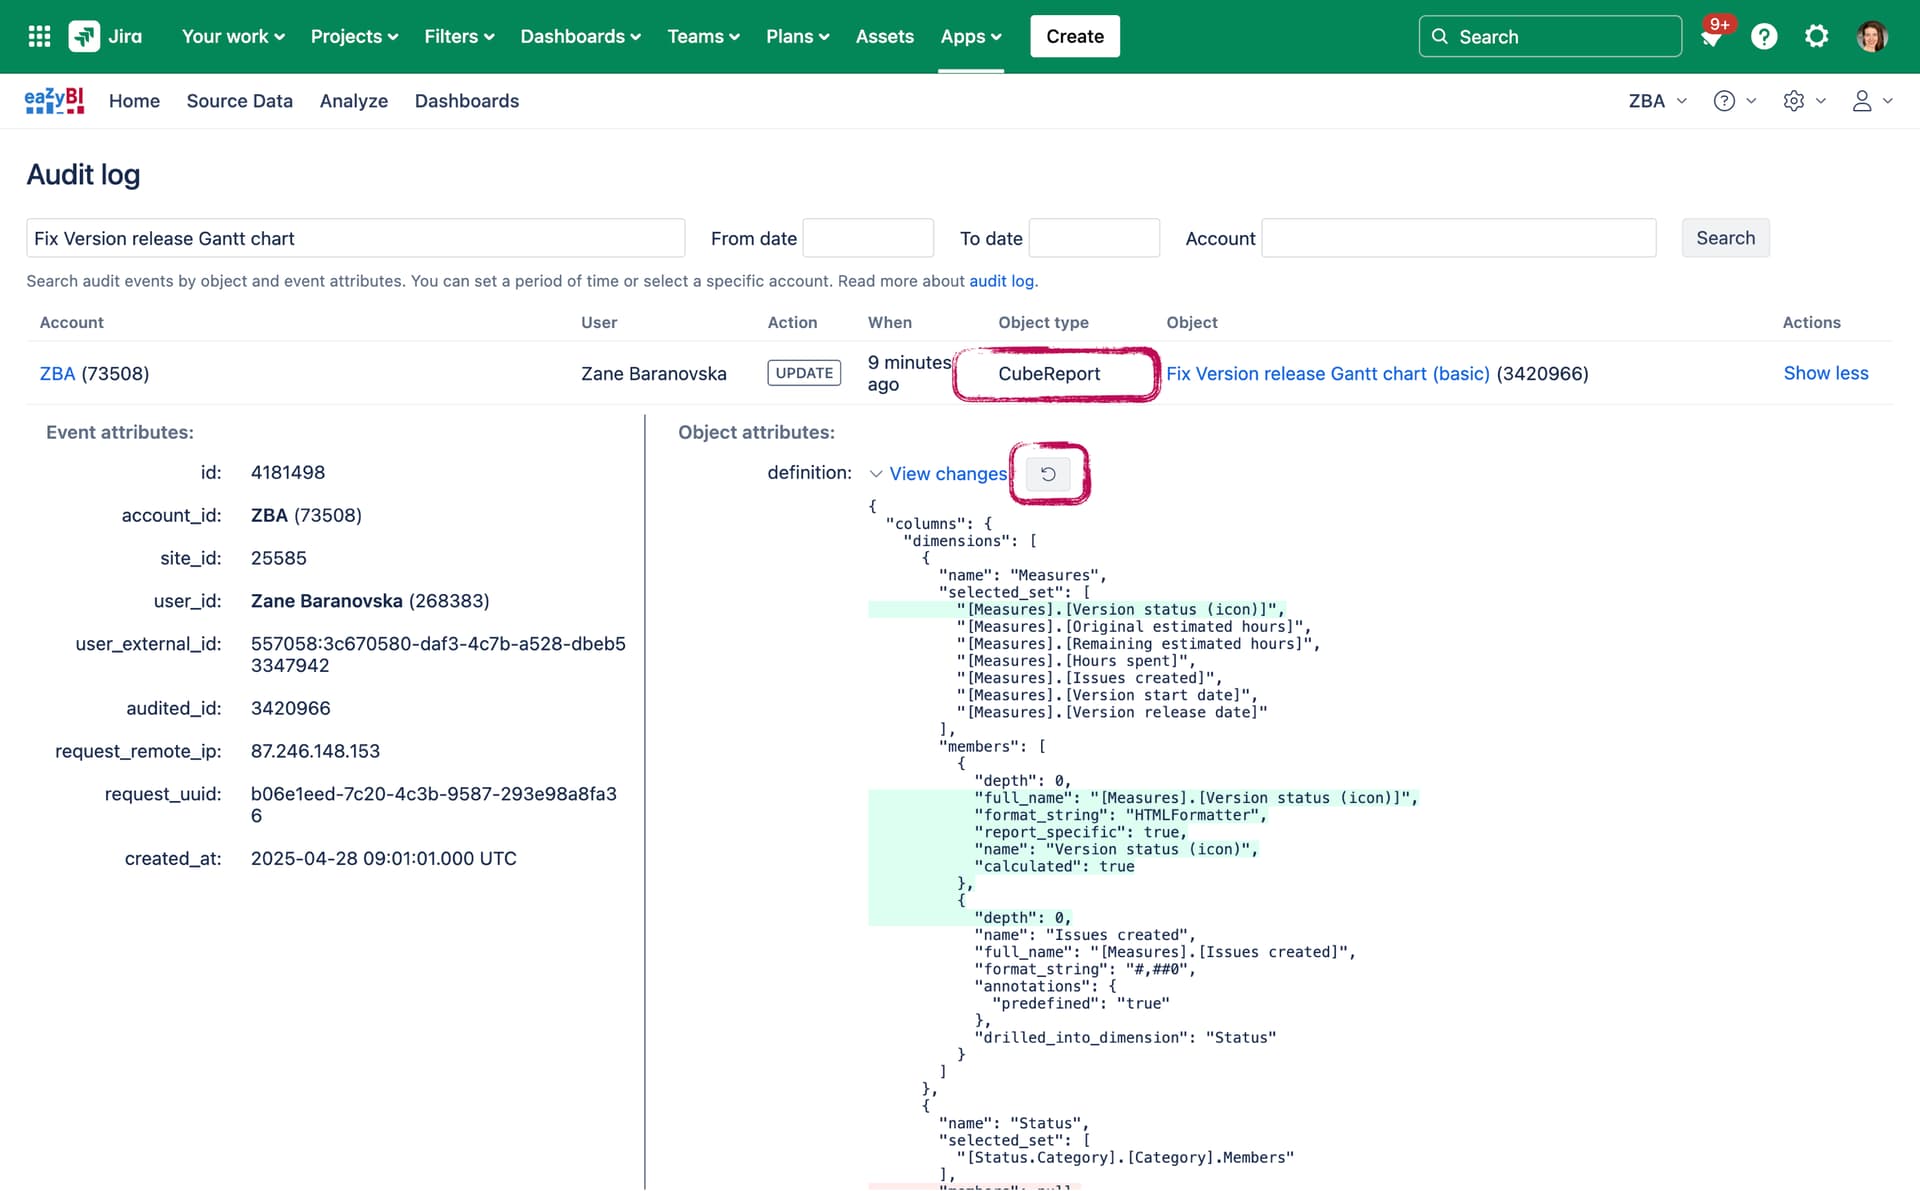Click the When column header
Viewport: 1920px width, 1191px height.
click(889, 322)
